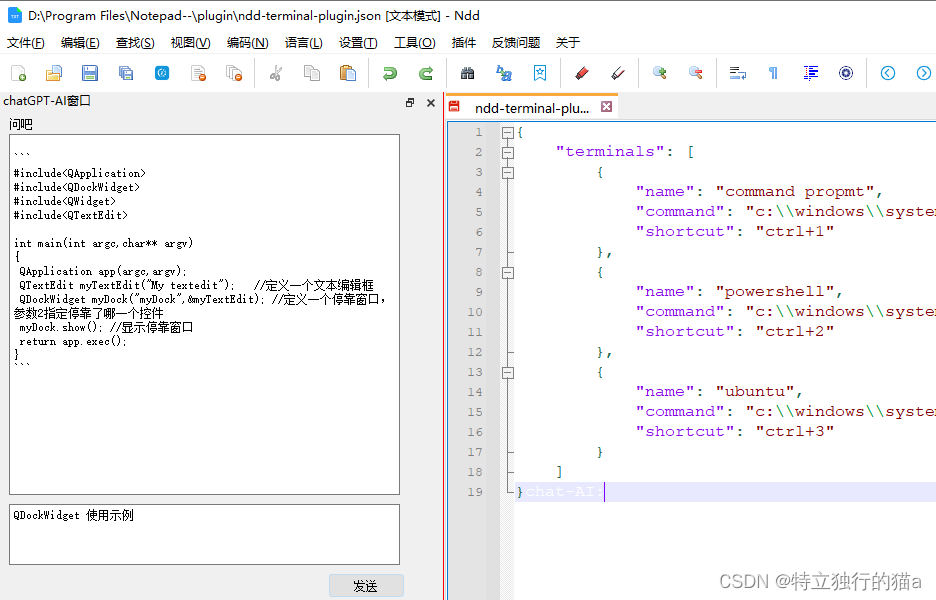Image resolution: width=936 pixels, height=600 pixels.
Task: Toggle the indent guide toolbar icon
Action: click(811, 73)
